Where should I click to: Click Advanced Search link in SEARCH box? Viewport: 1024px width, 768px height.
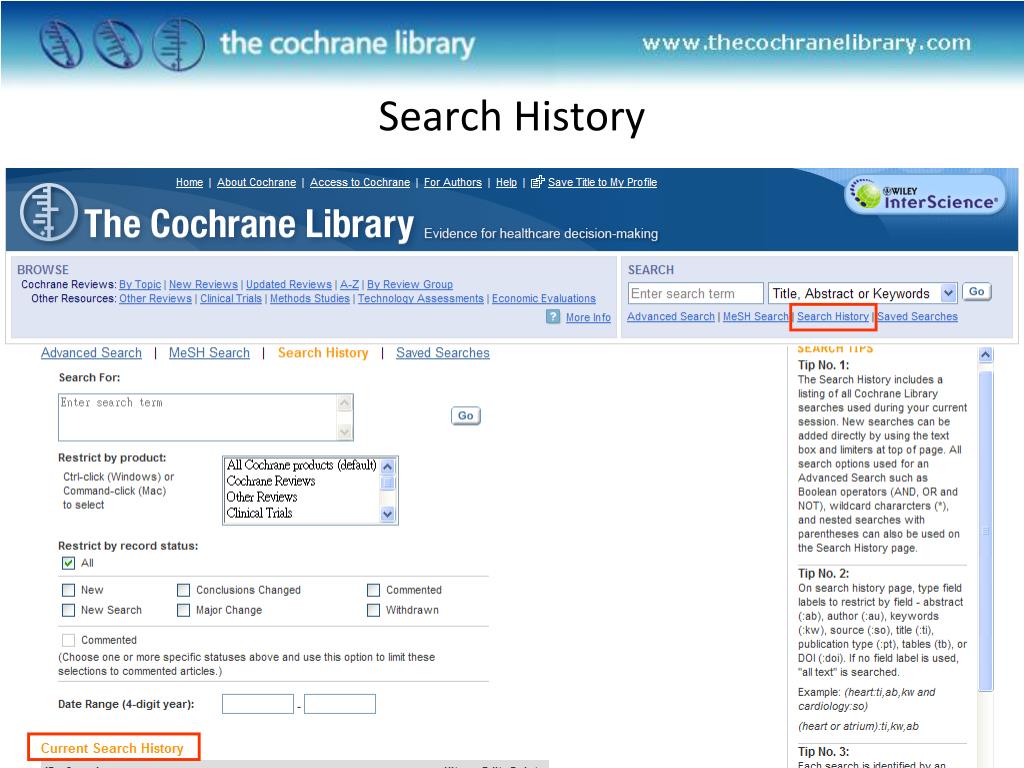point(671,316)
